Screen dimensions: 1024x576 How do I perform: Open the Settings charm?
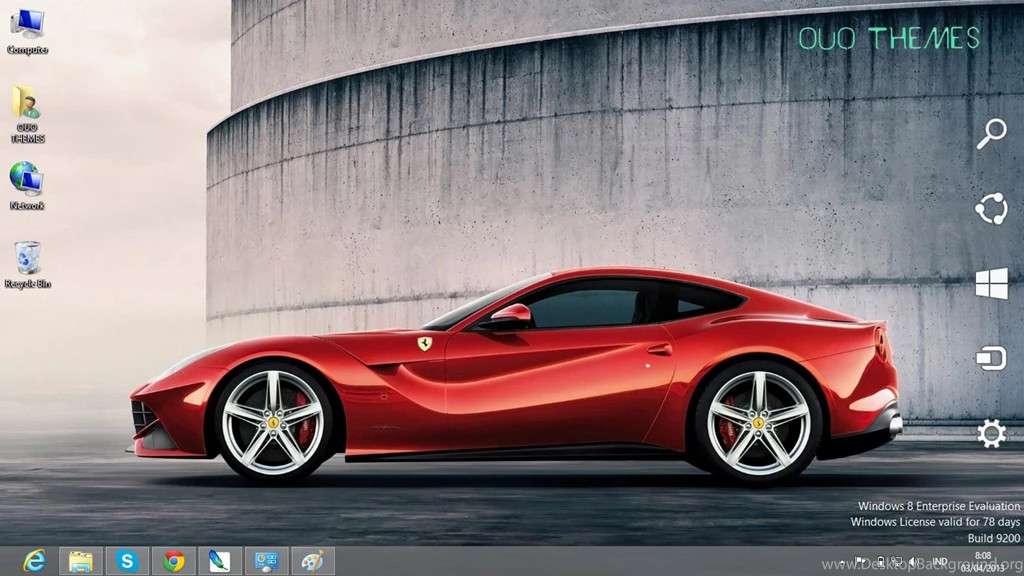pyautogui.click(x=991, y=432)
